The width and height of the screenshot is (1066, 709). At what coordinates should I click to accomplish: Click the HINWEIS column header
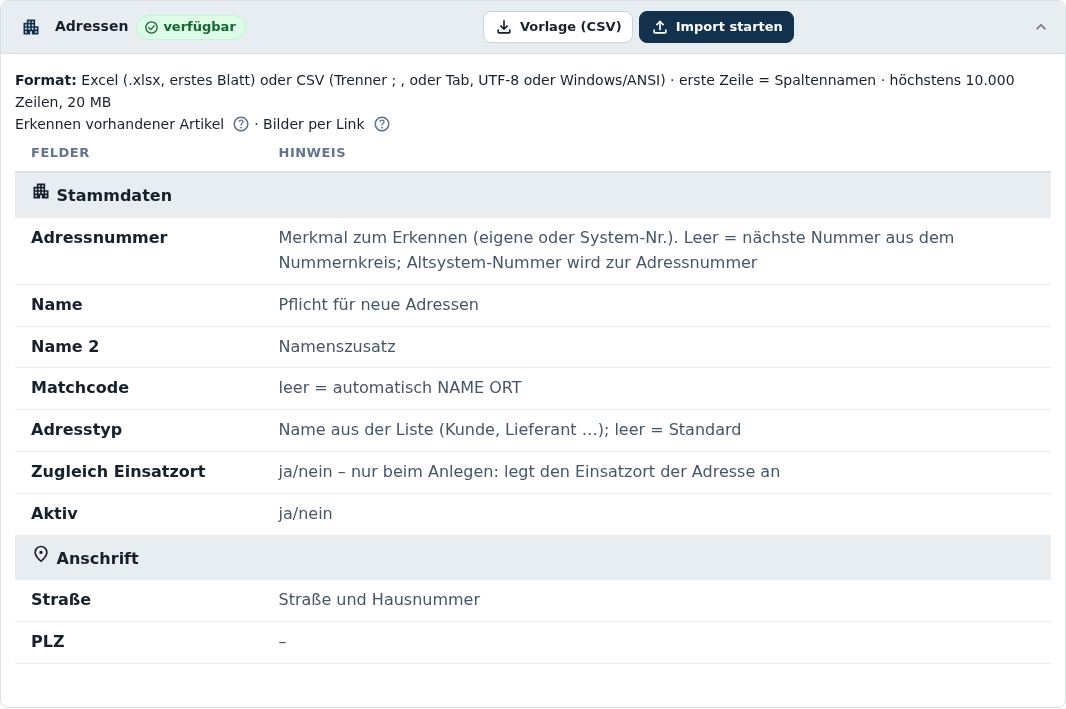(312, 153)
